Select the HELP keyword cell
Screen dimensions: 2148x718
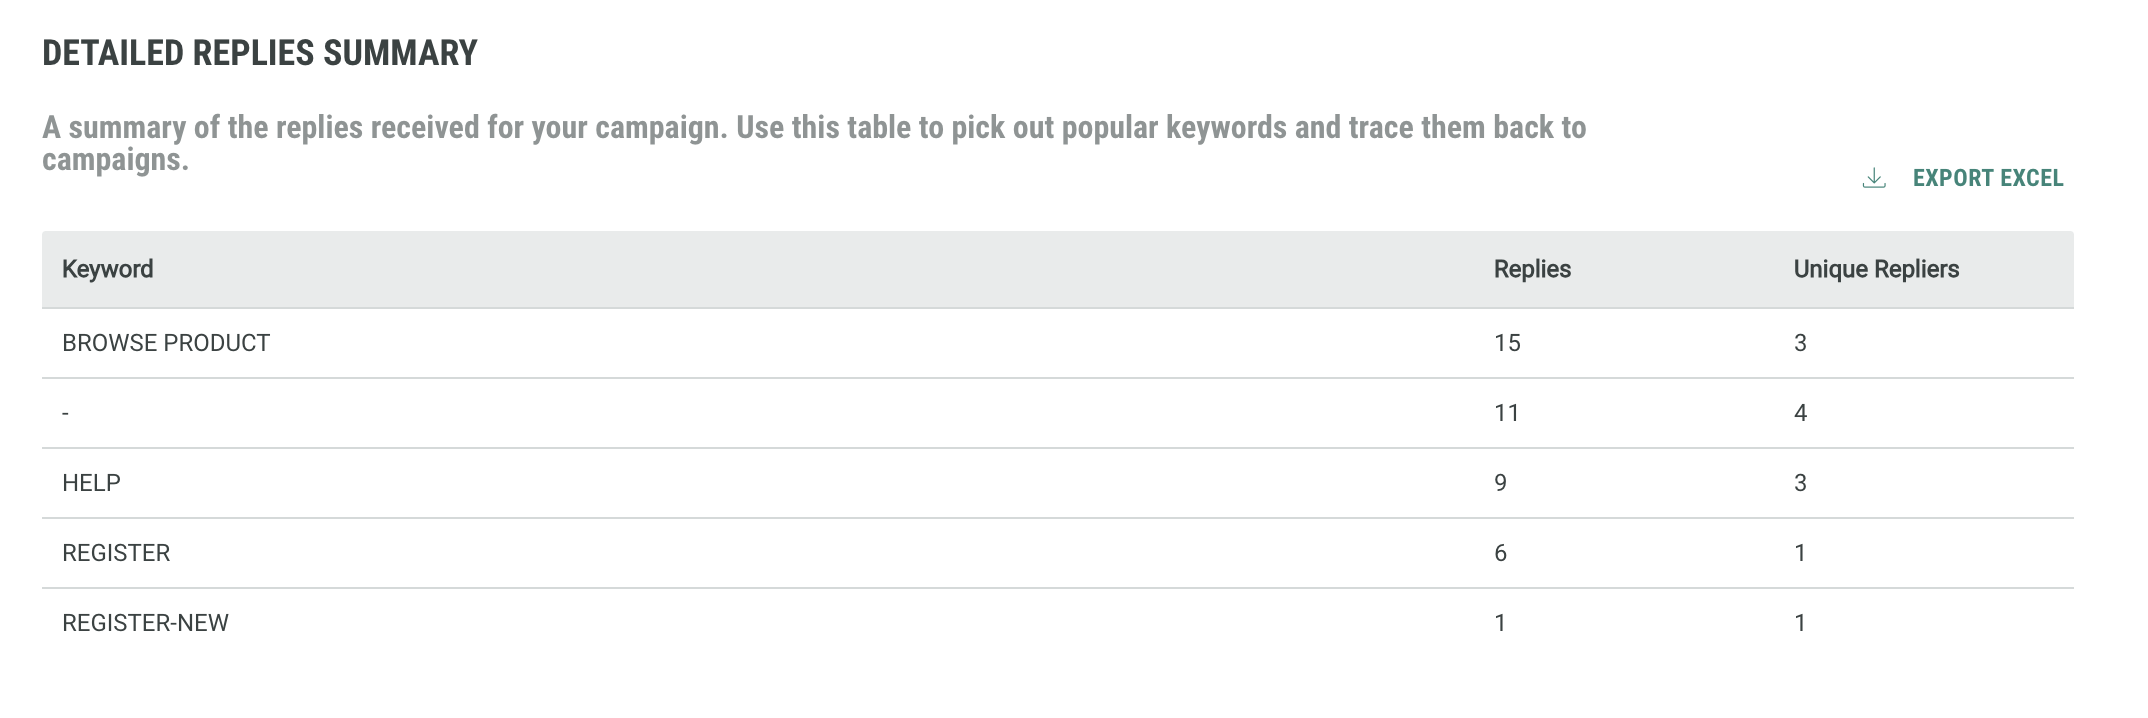pyautogui.click(x=91, y=483)
